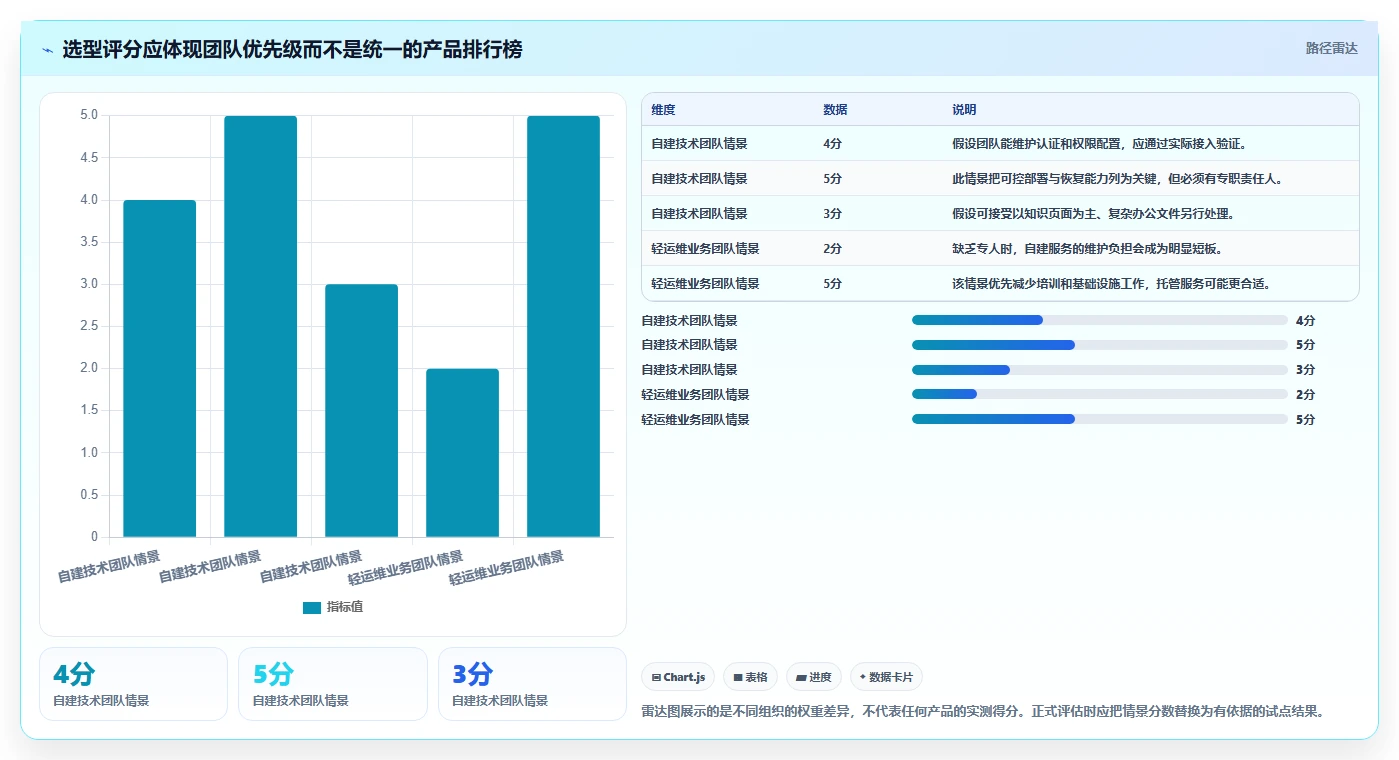Click the 5.0 label on the y-axis
This screenshot has width=1399, height=760.
pos(89,116)
